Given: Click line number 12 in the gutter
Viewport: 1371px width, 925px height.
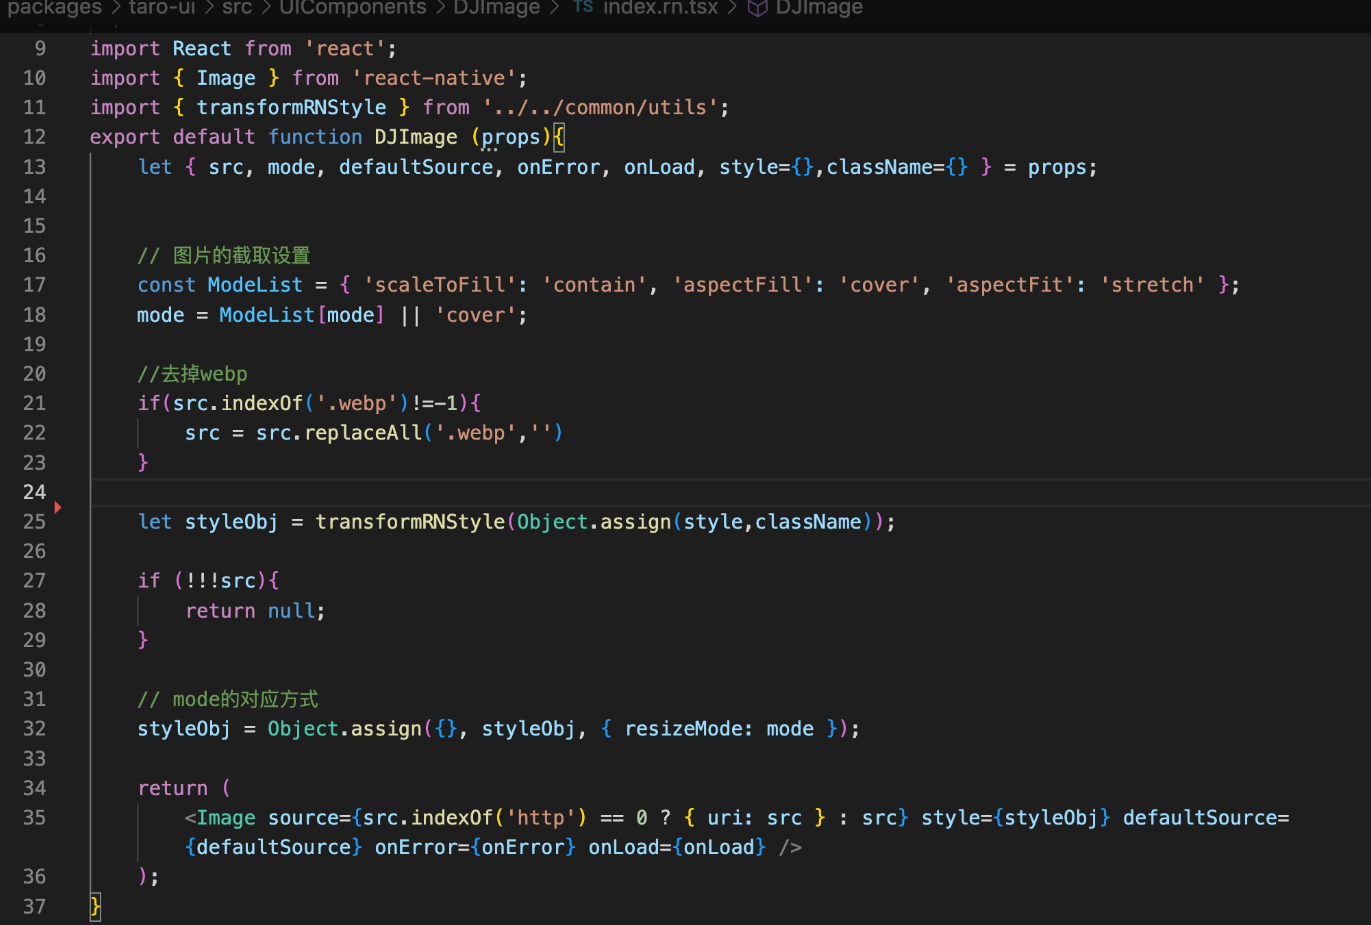Looking at the screenshot, I should [34, 137].
